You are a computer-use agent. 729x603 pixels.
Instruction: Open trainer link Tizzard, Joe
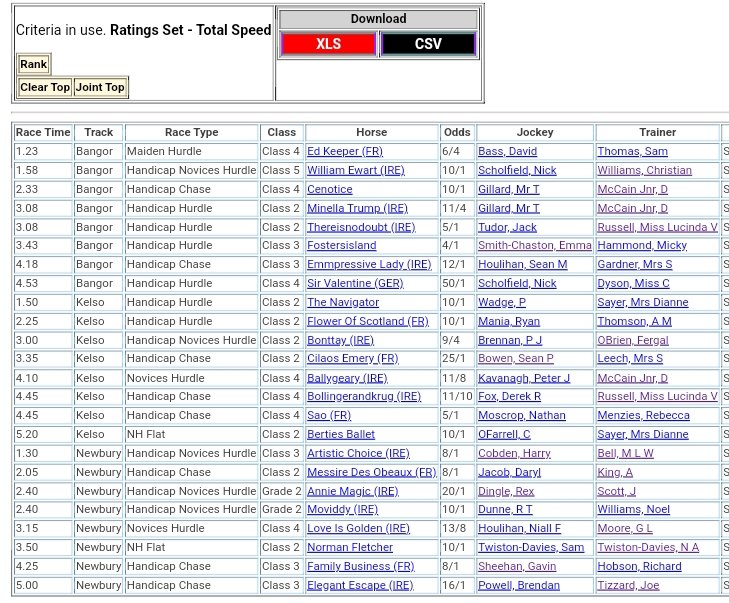[x=628, y=585]
